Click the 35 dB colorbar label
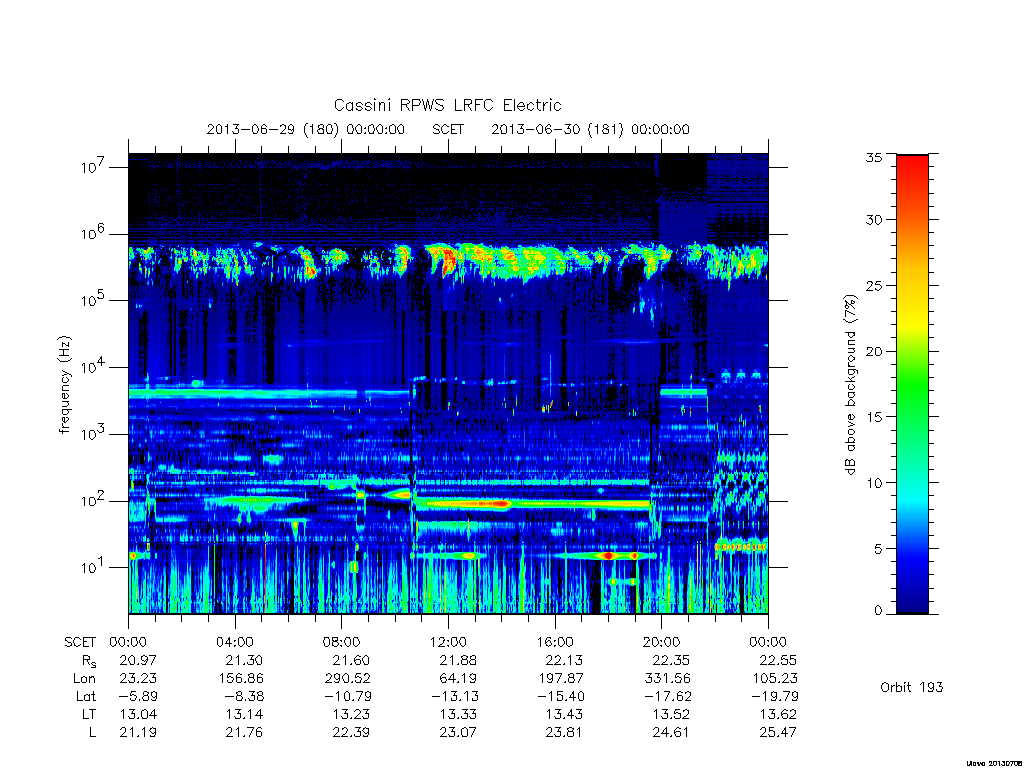Viewport: 1024px width, 768px height. pos(873,157)
